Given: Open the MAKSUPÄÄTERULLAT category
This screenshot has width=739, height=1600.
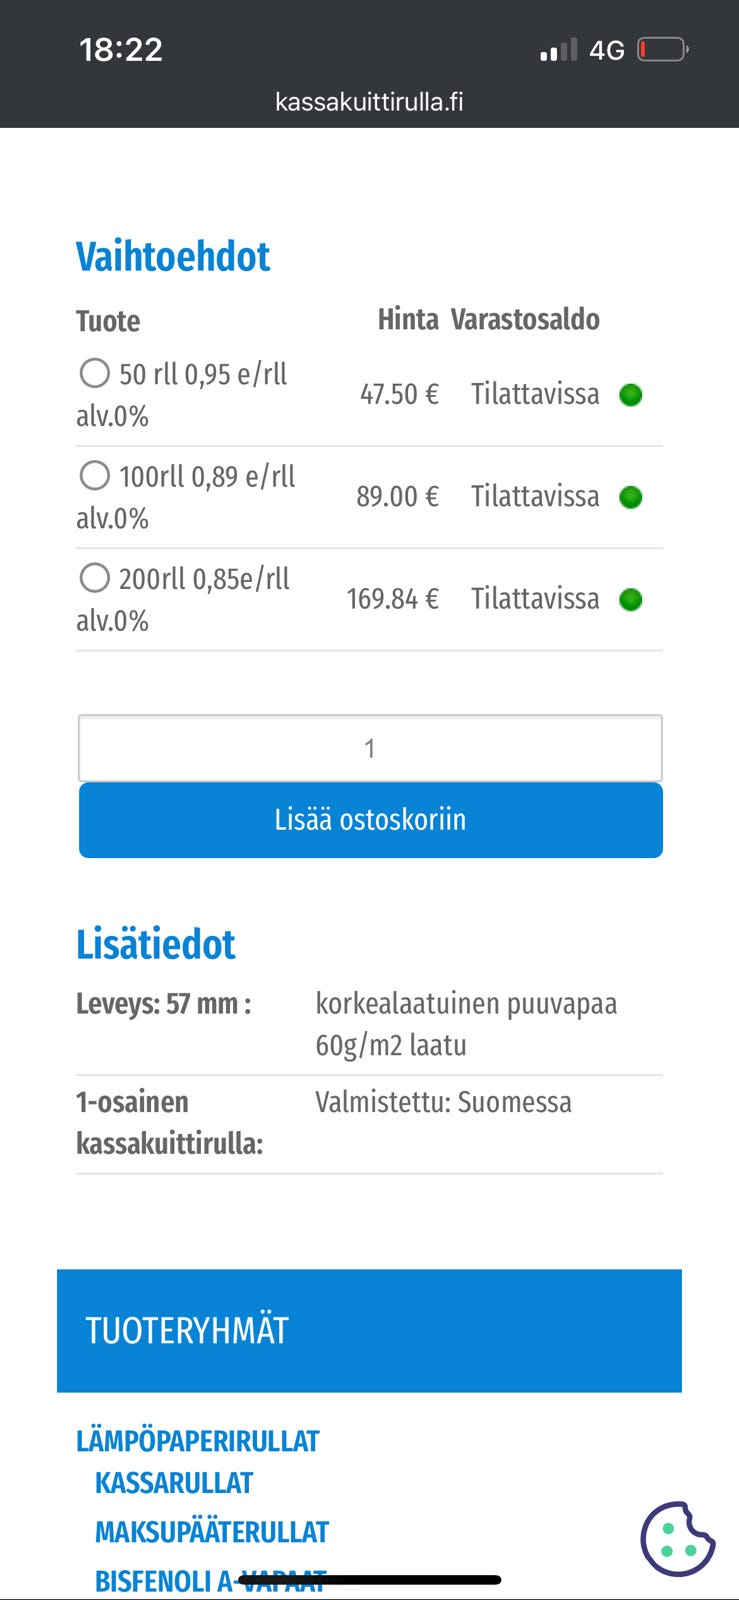Looking at the screenshot, I should (211, 1530).
